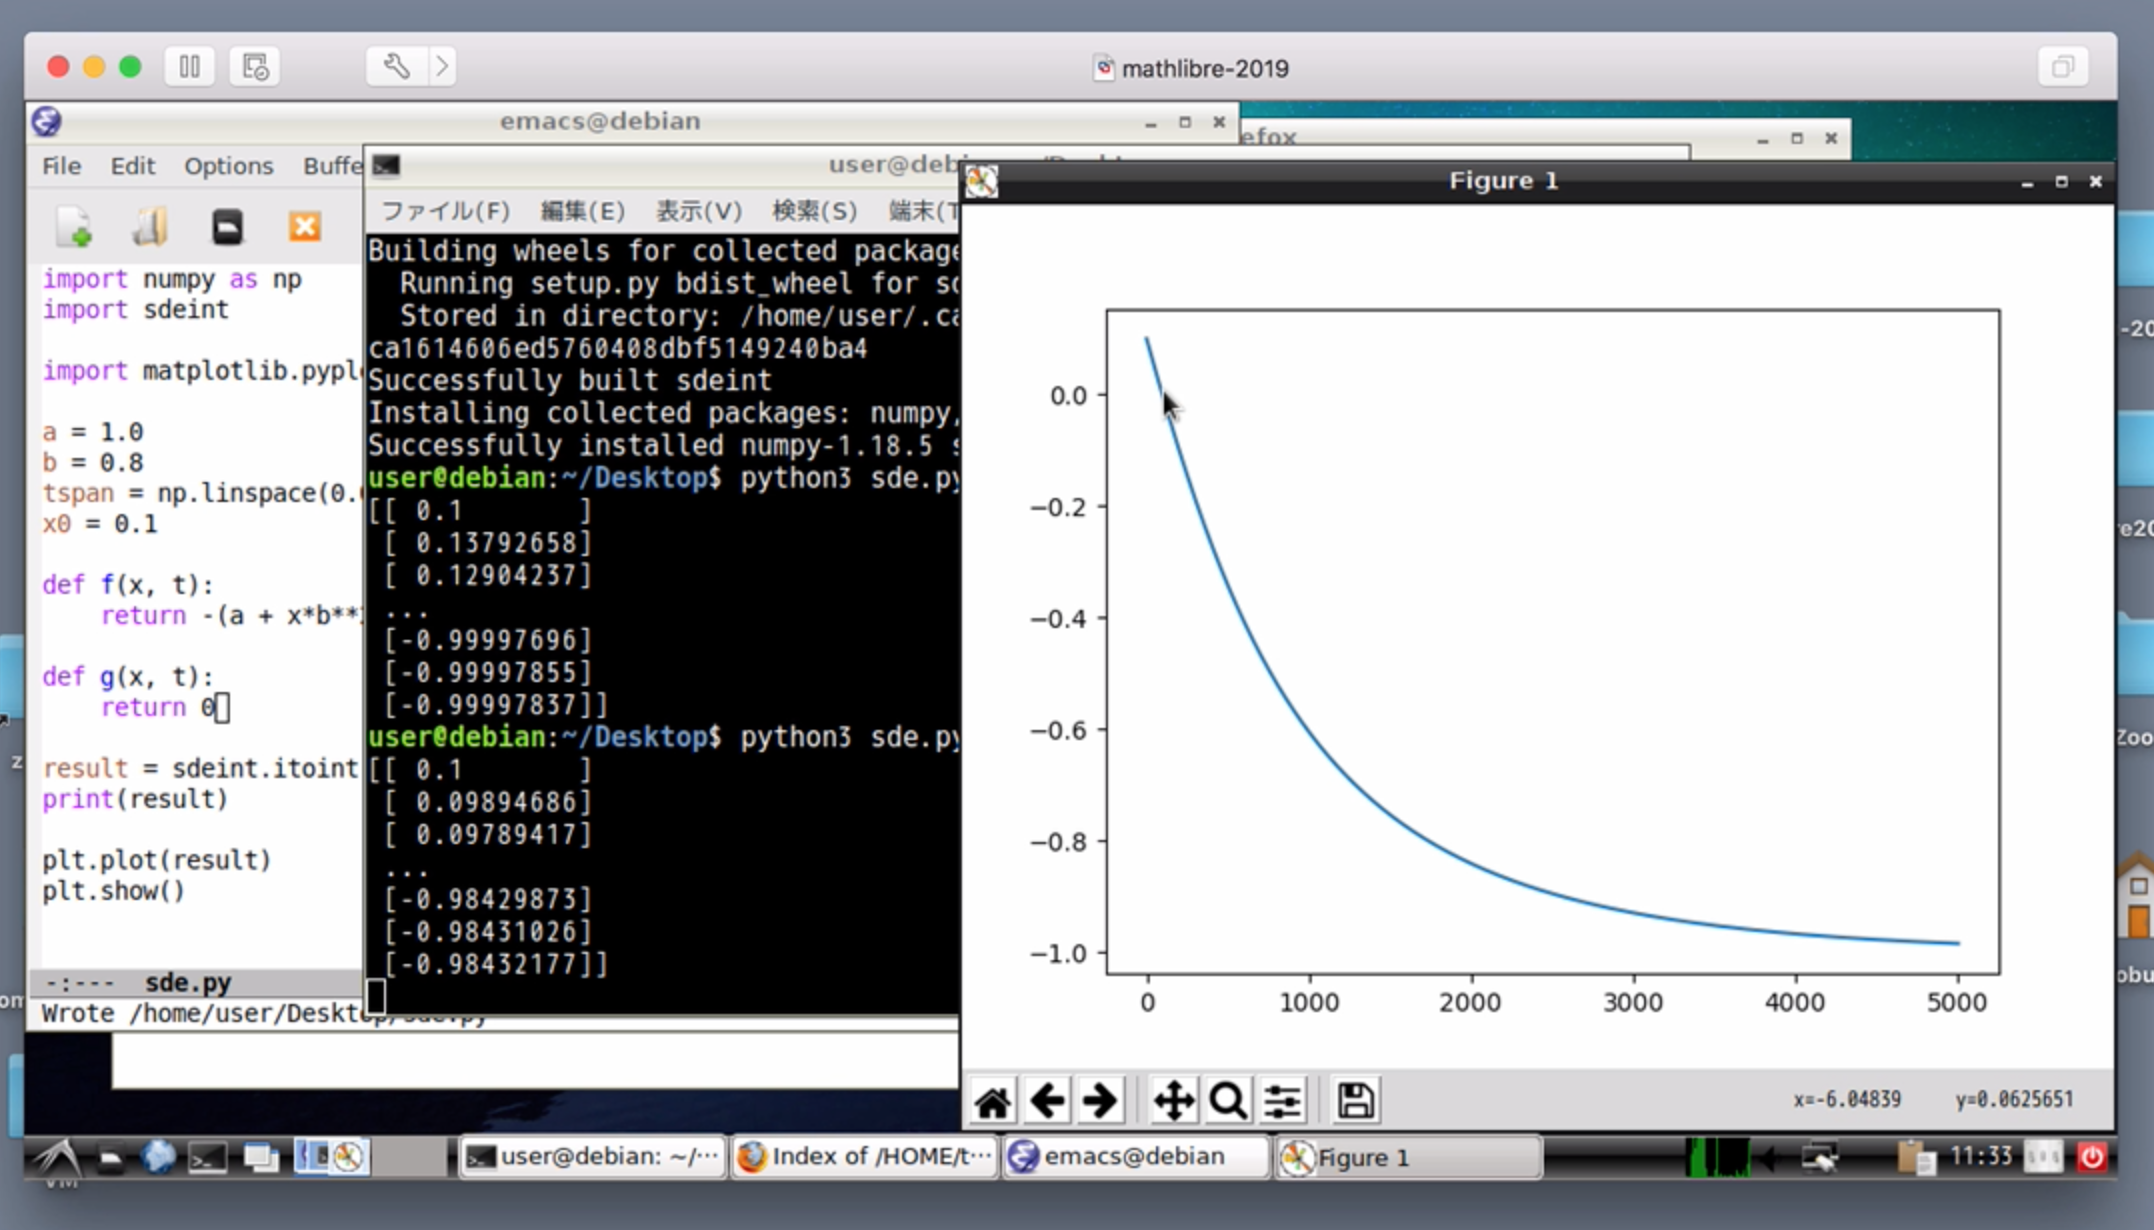This screenshot has height=1230, width=2154.
Task: Click the Emacs application icon in its title bar
Action: pos(46,121)
